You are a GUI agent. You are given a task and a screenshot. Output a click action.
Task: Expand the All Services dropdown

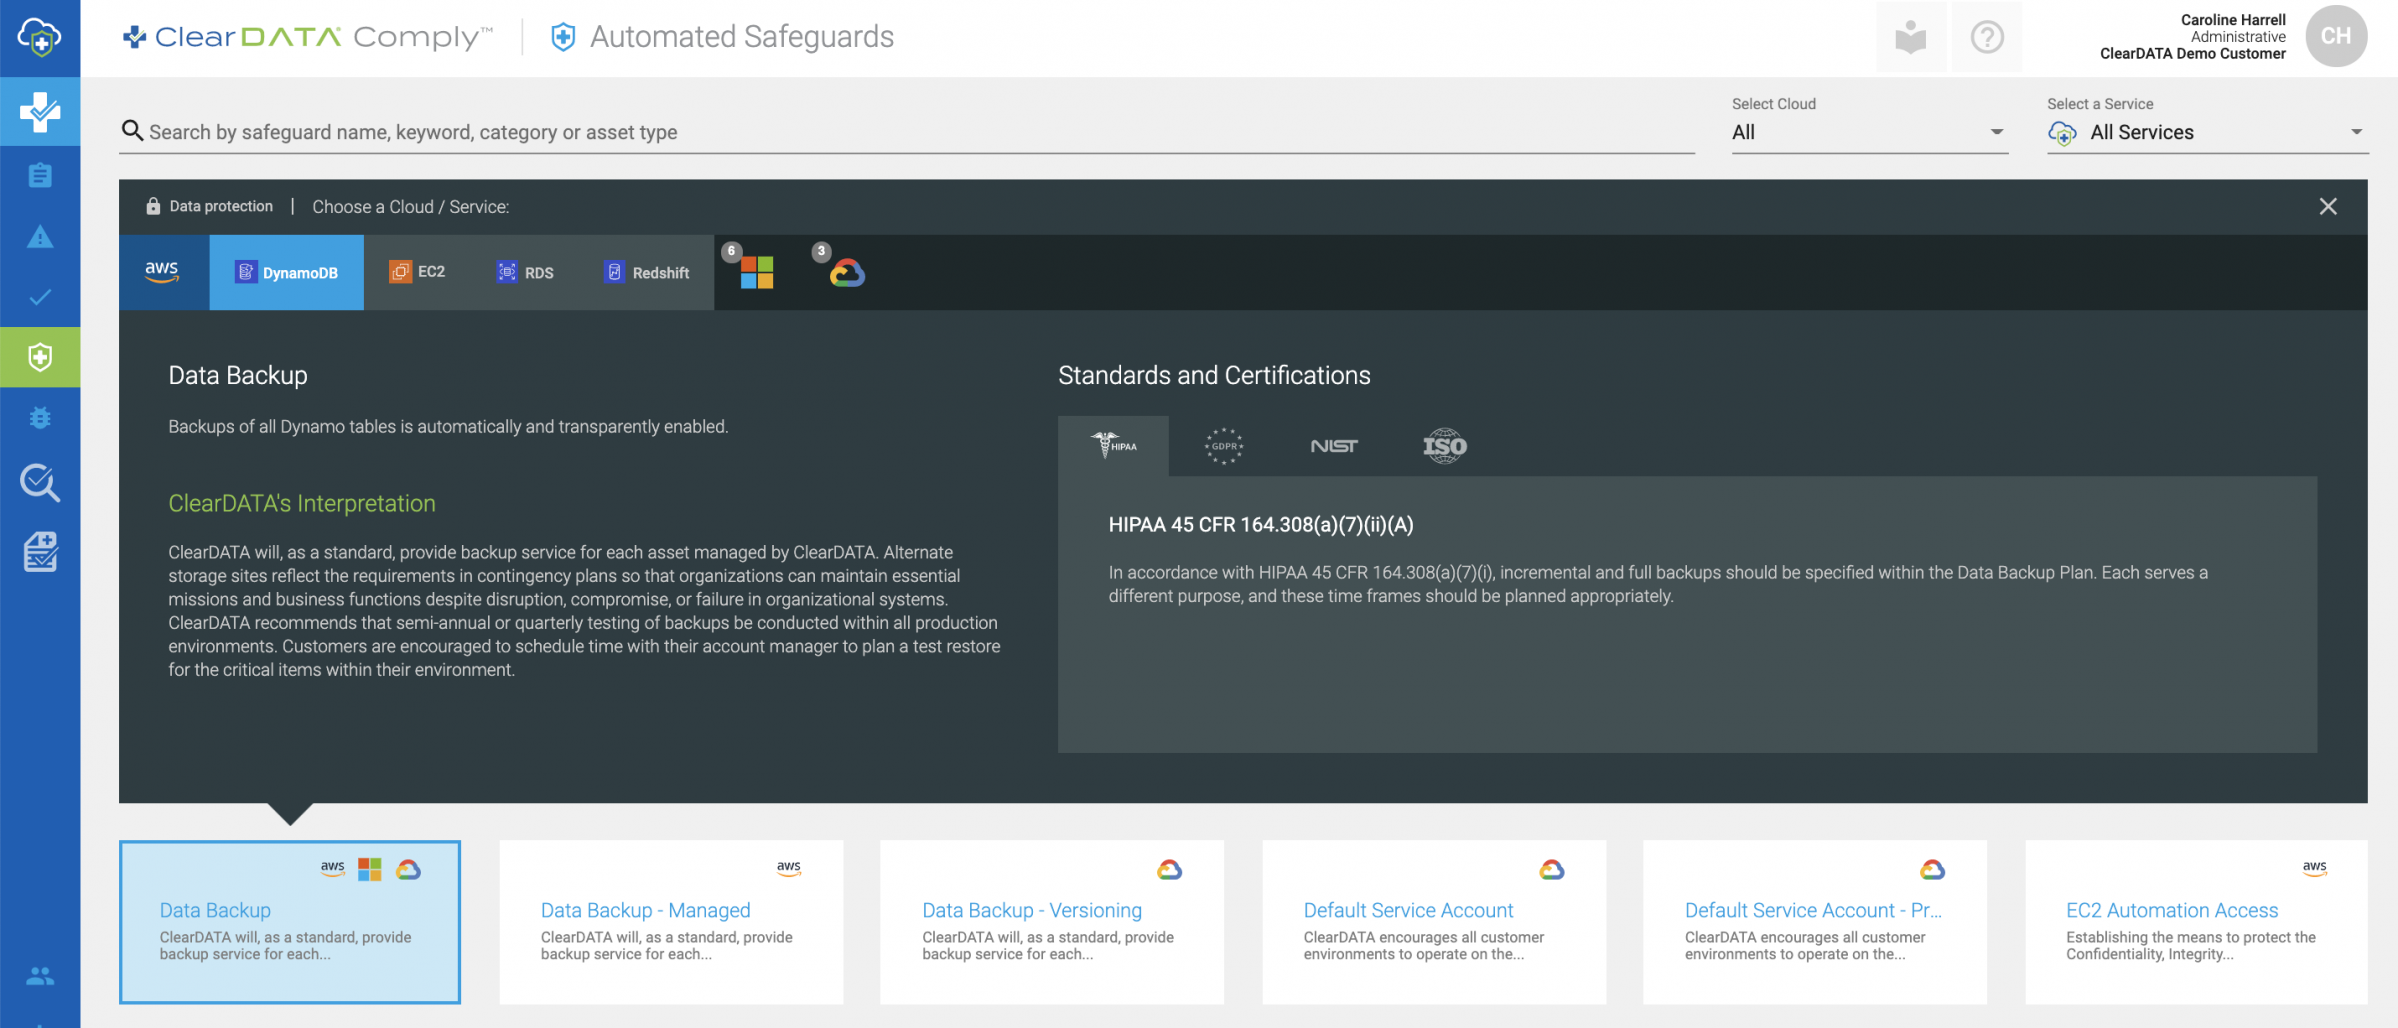click(2207, 132)
